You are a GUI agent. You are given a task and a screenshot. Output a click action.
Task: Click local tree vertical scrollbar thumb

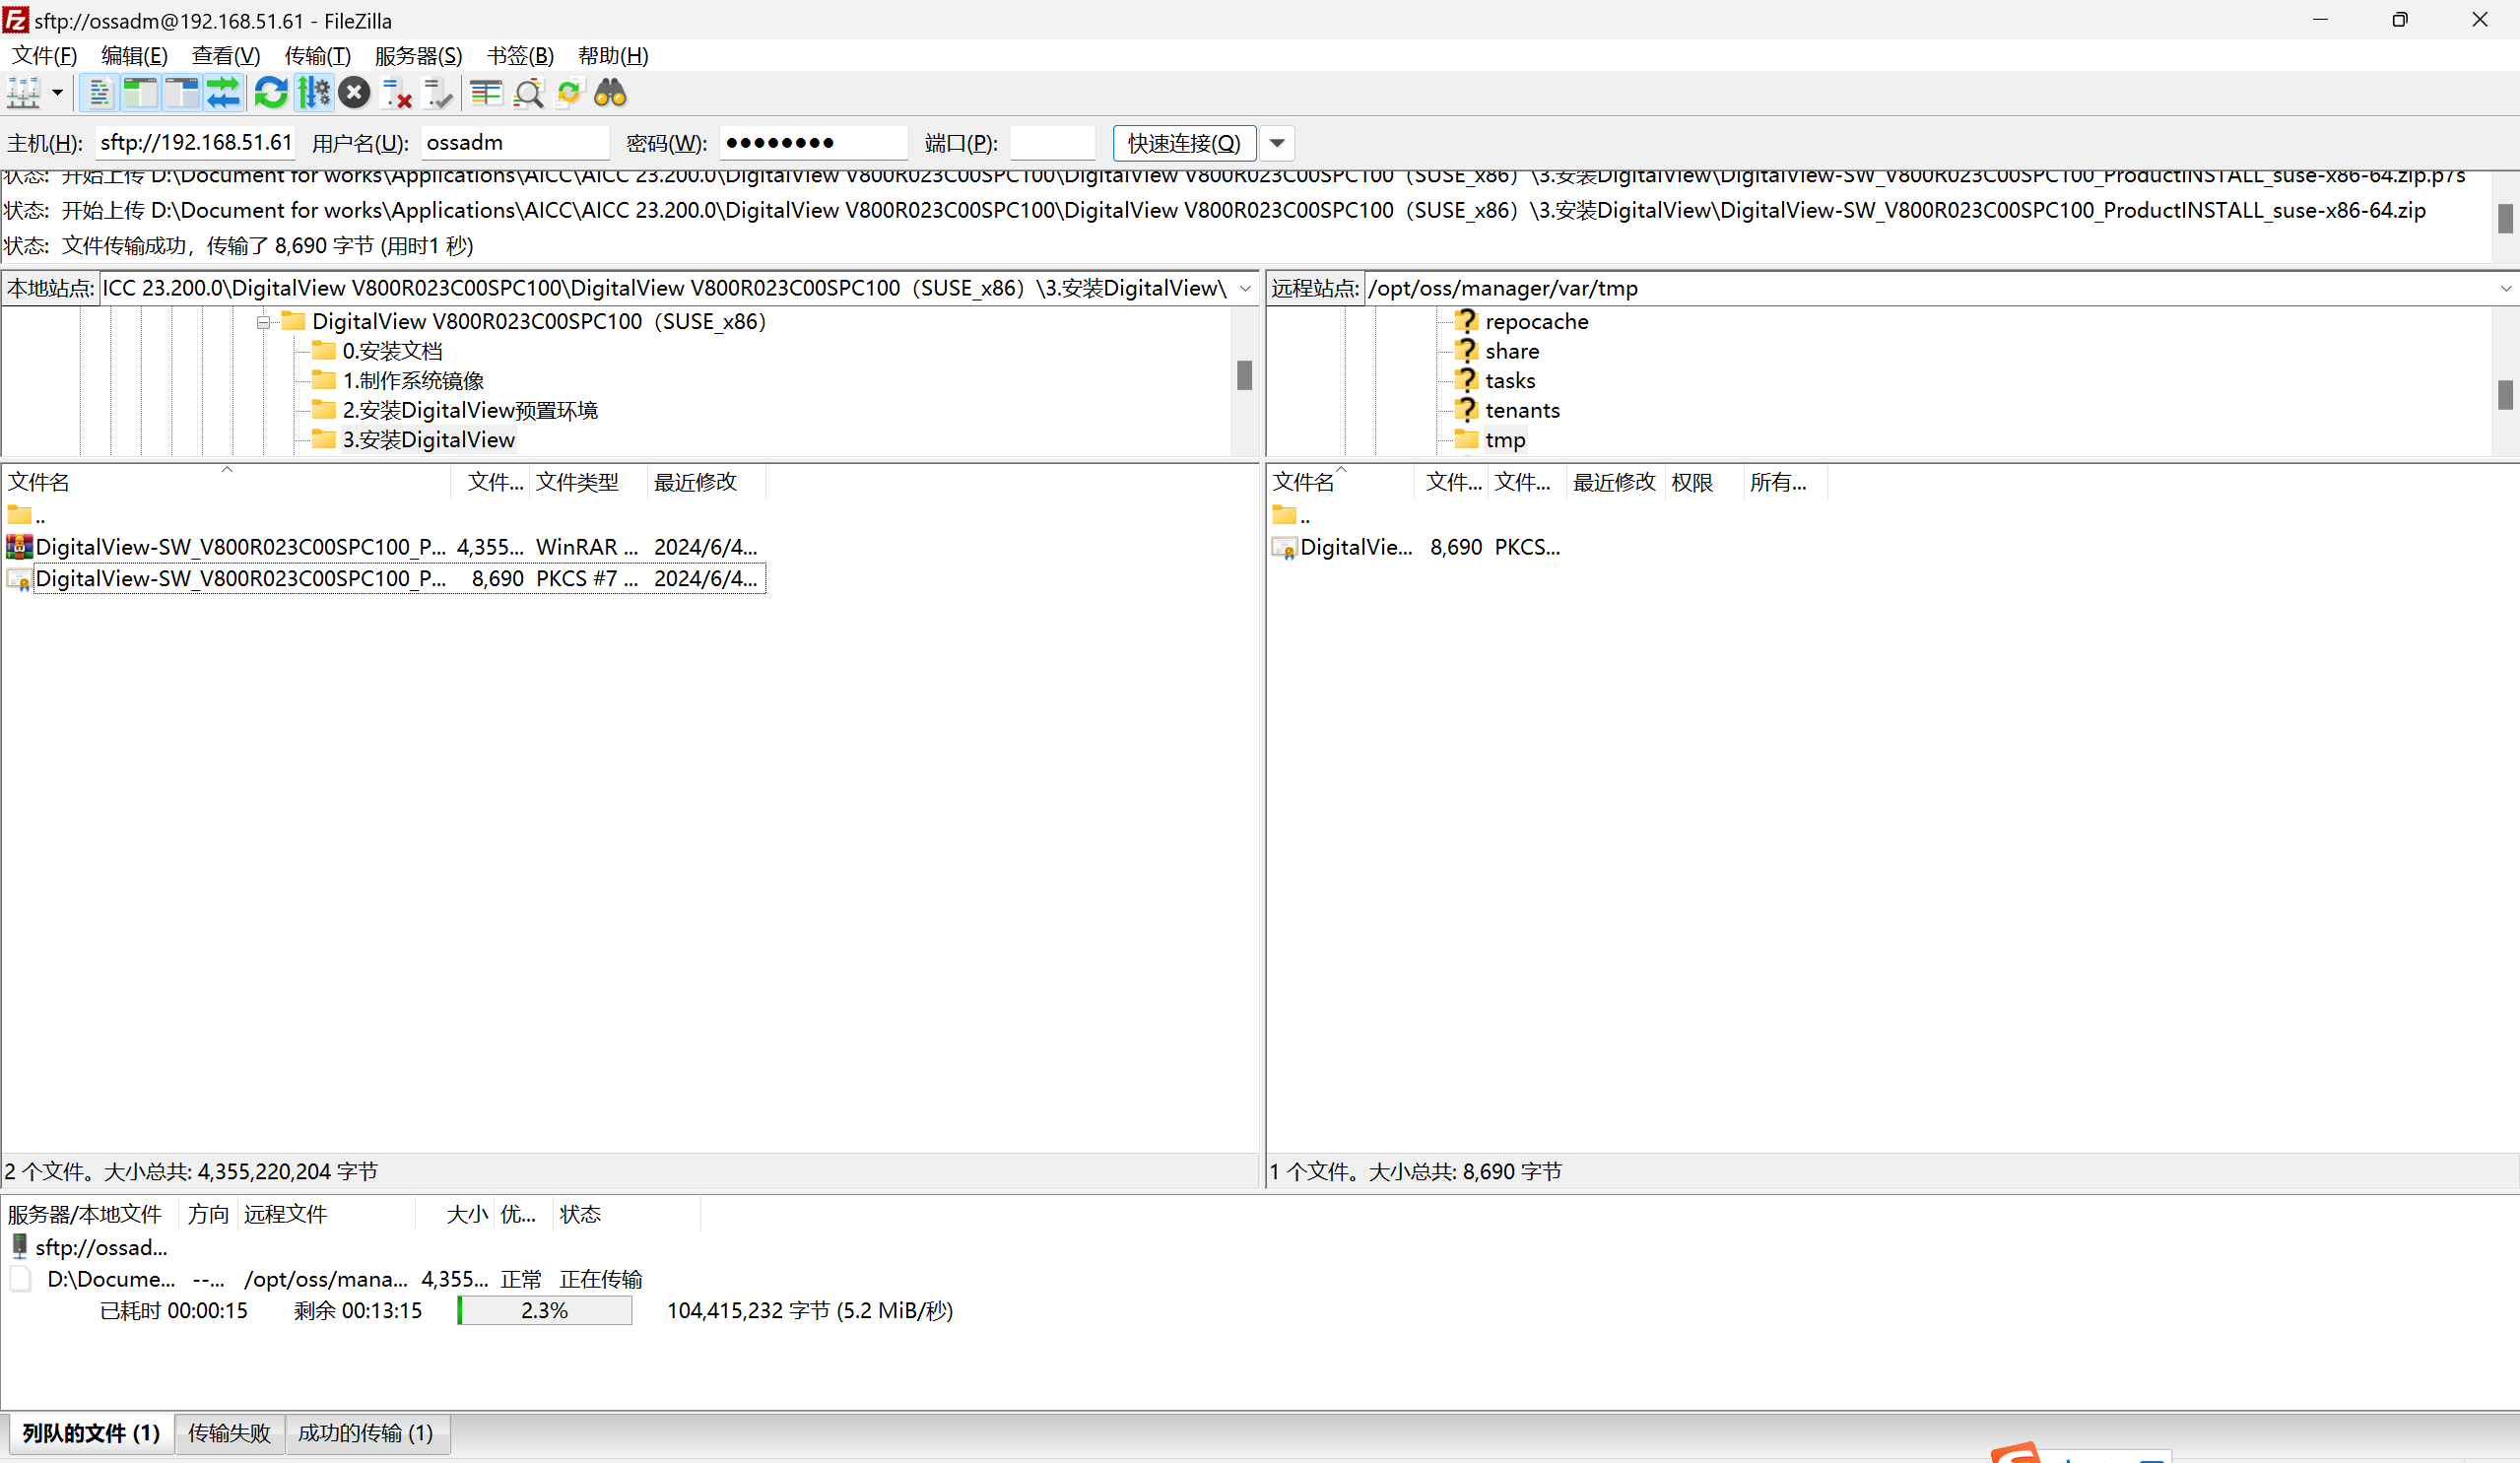click(1245, 375)
